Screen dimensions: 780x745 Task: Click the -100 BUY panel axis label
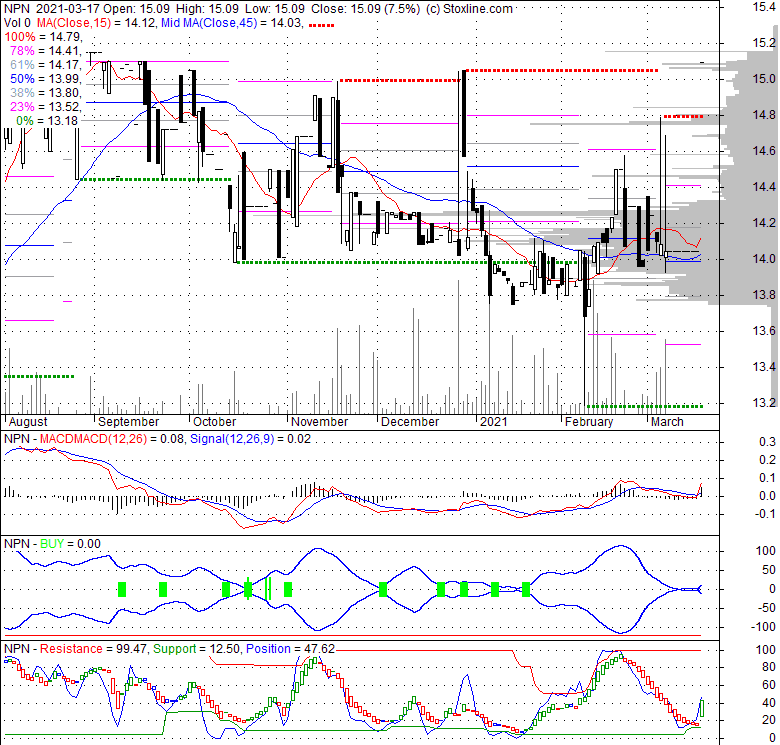coord(763,627)
